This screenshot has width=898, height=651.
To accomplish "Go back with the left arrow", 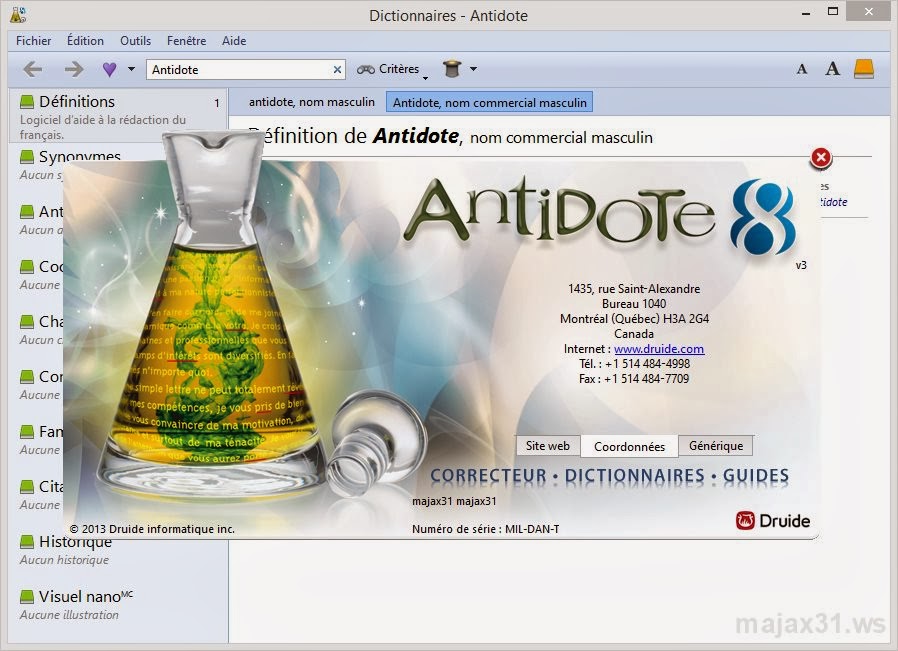I will 33,70.
